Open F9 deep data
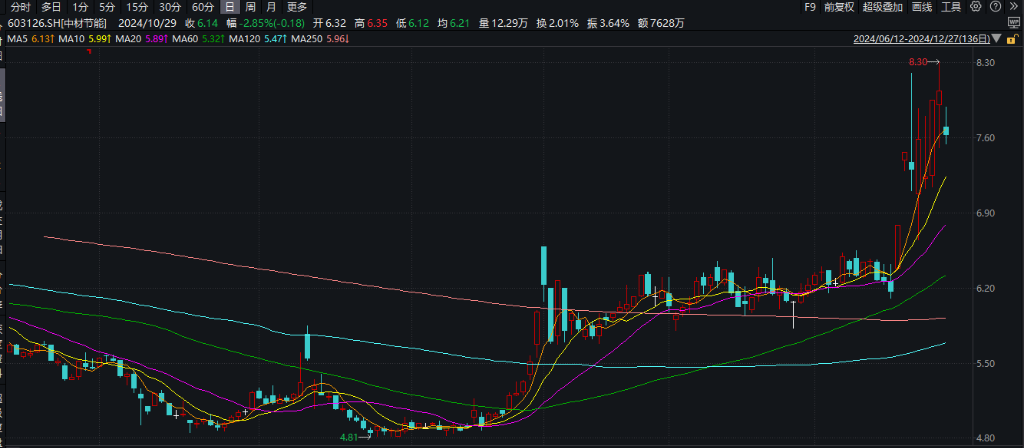1024x448 pixels. pyautogui.click(x=810, y=7)
